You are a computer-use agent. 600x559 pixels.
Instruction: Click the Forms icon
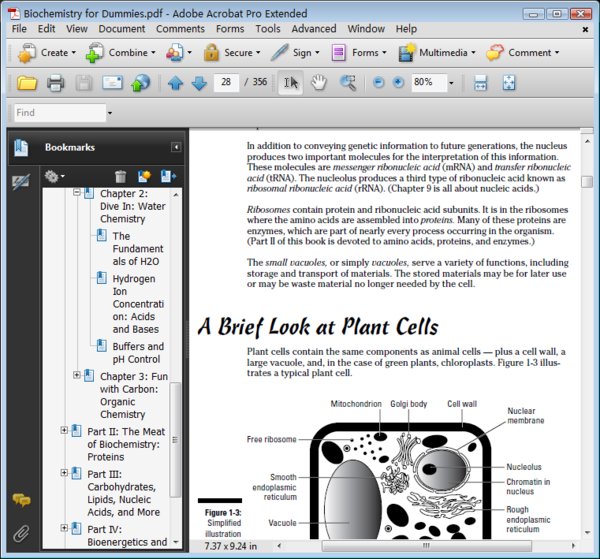(x=339, y=53)
